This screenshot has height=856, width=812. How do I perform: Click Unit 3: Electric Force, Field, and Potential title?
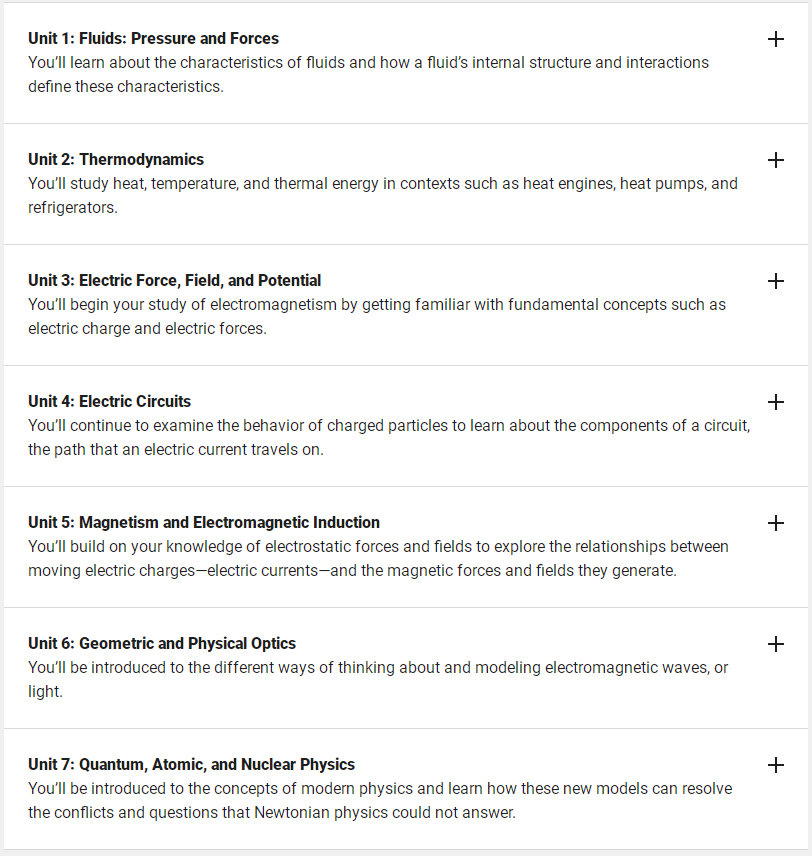coord(175,281)
